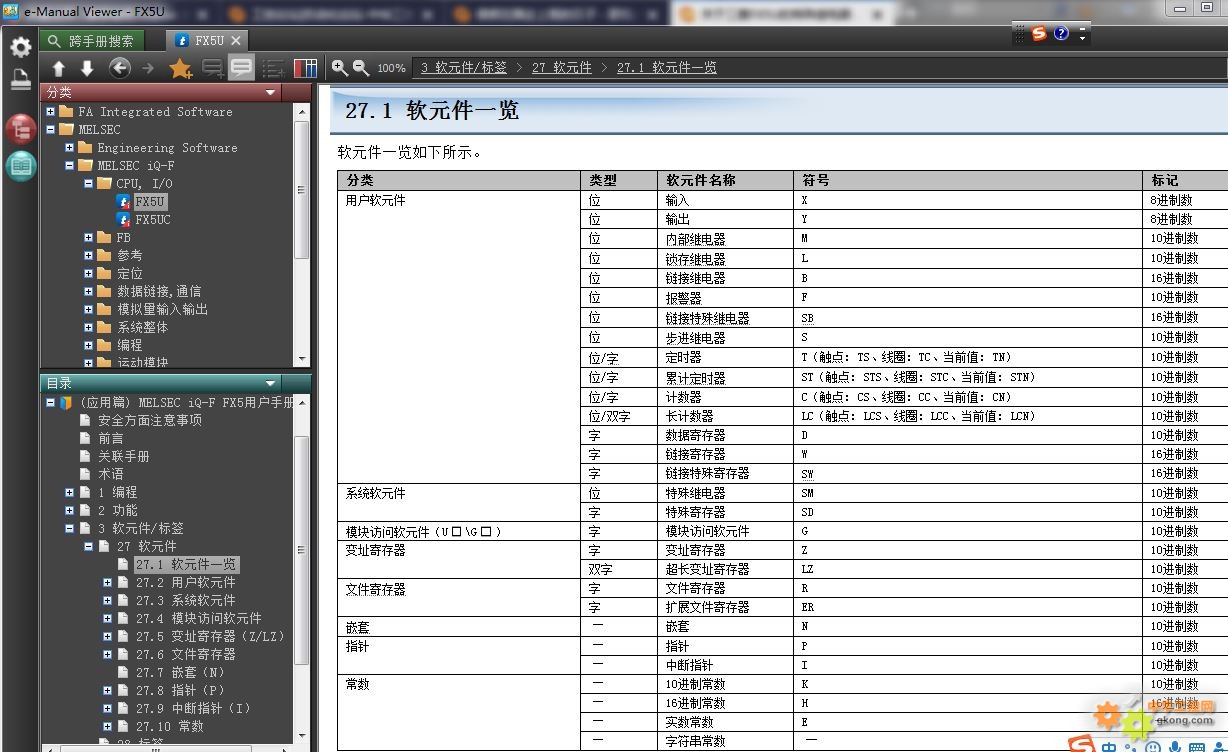Expand the Engineering Software folder
1228x752 pixels.
click(x=69, y=147)
